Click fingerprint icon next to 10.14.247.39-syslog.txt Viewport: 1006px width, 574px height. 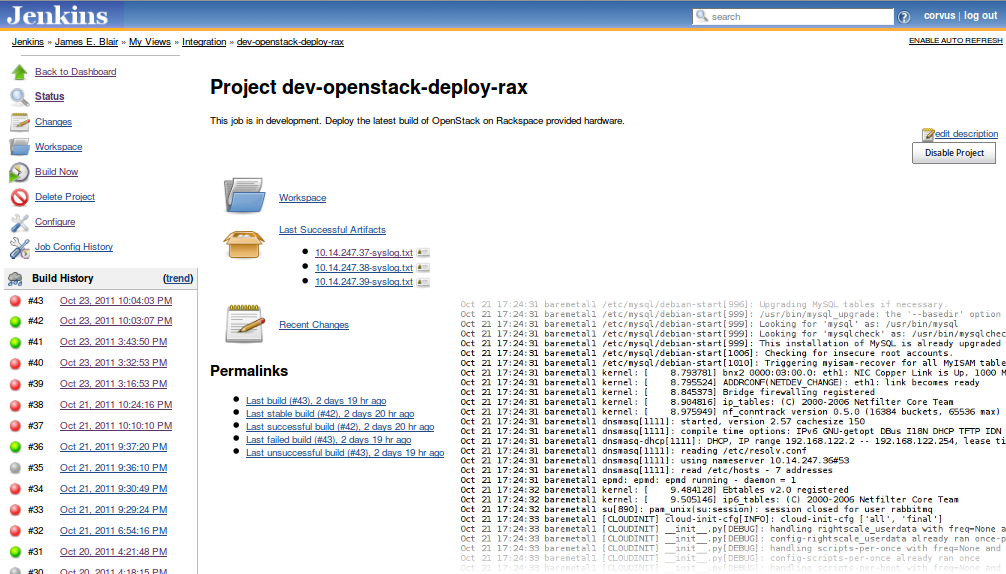(423, 282)
